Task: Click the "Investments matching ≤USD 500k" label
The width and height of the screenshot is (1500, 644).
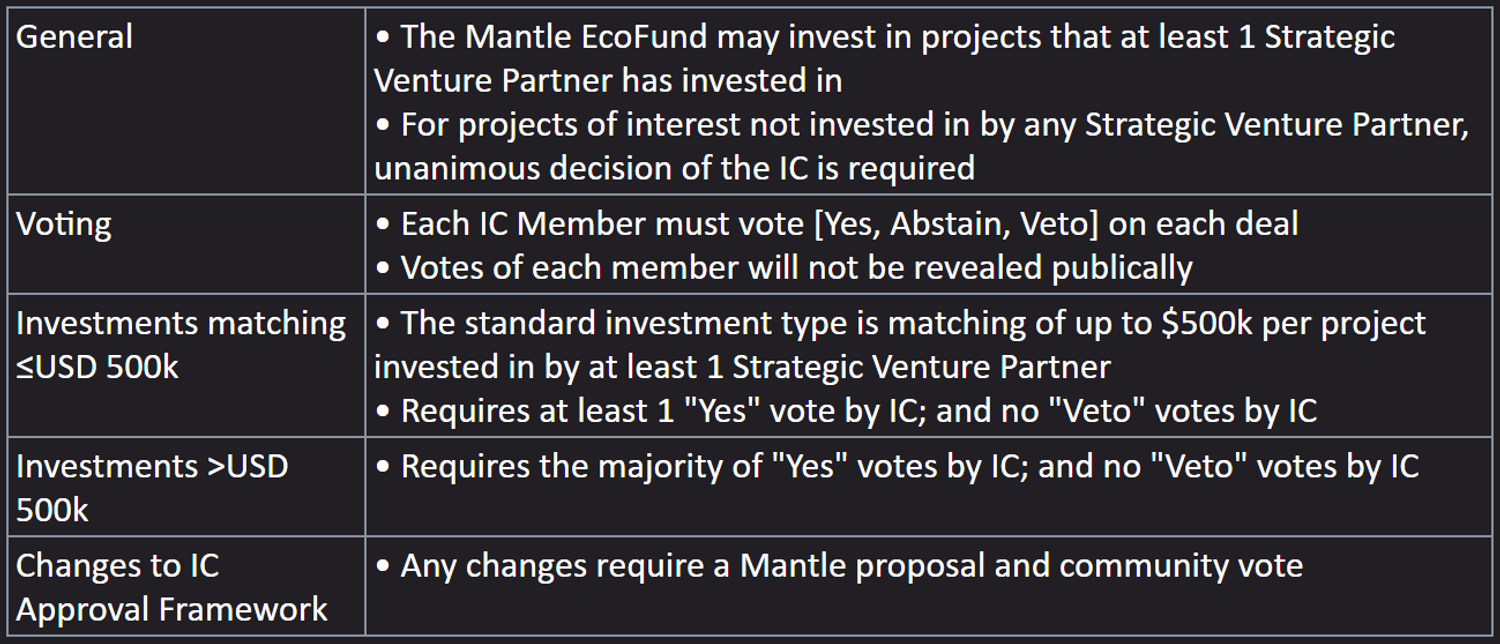Action: (x=181, y=344)
